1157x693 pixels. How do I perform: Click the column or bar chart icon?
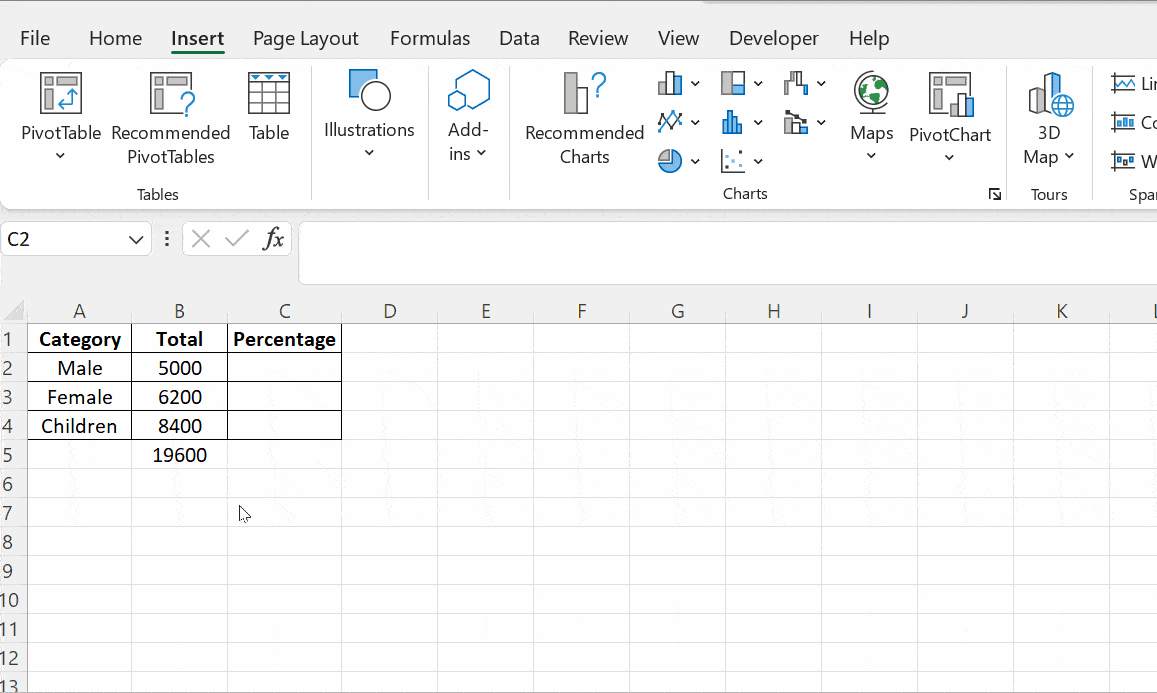point(670,83)
